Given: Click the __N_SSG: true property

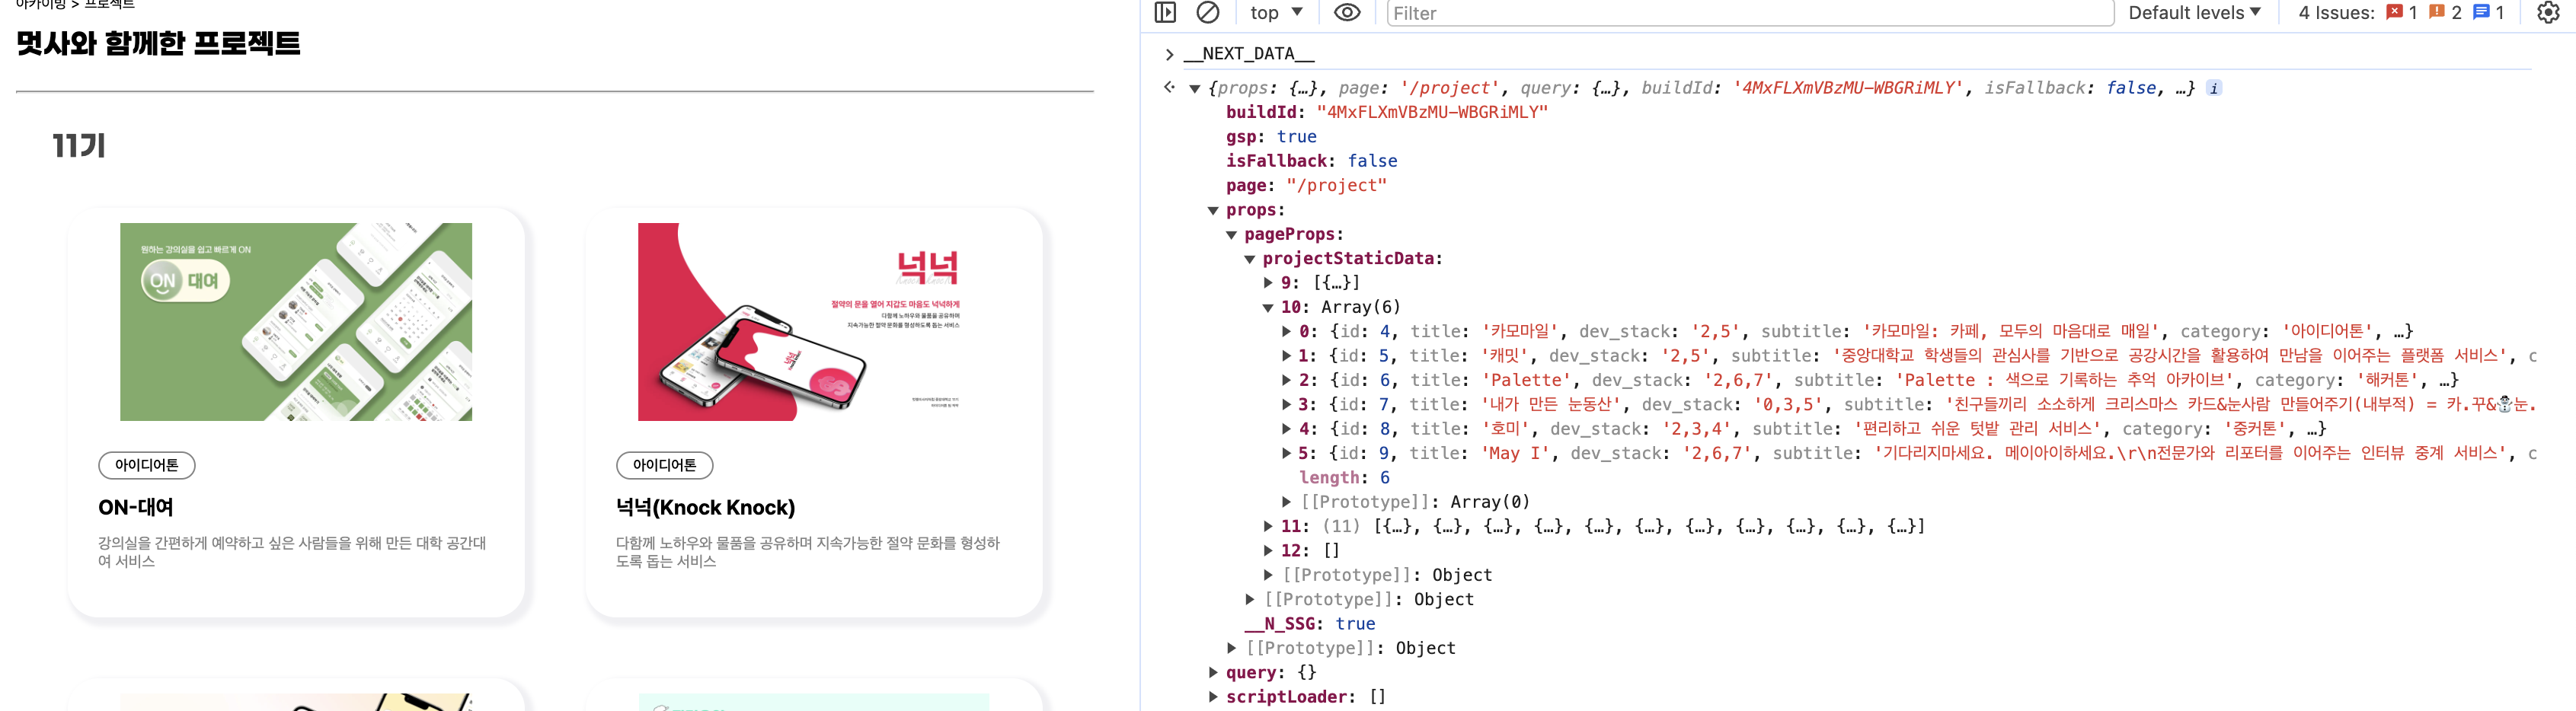Looking at the screenshot, I should click(1310, 624).
